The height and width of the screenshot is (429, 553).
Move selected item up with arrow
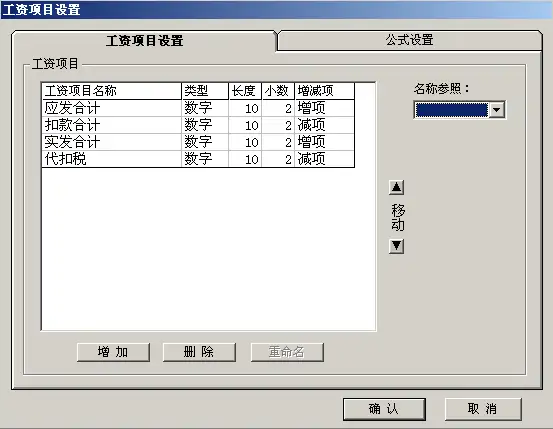point(396,187)
